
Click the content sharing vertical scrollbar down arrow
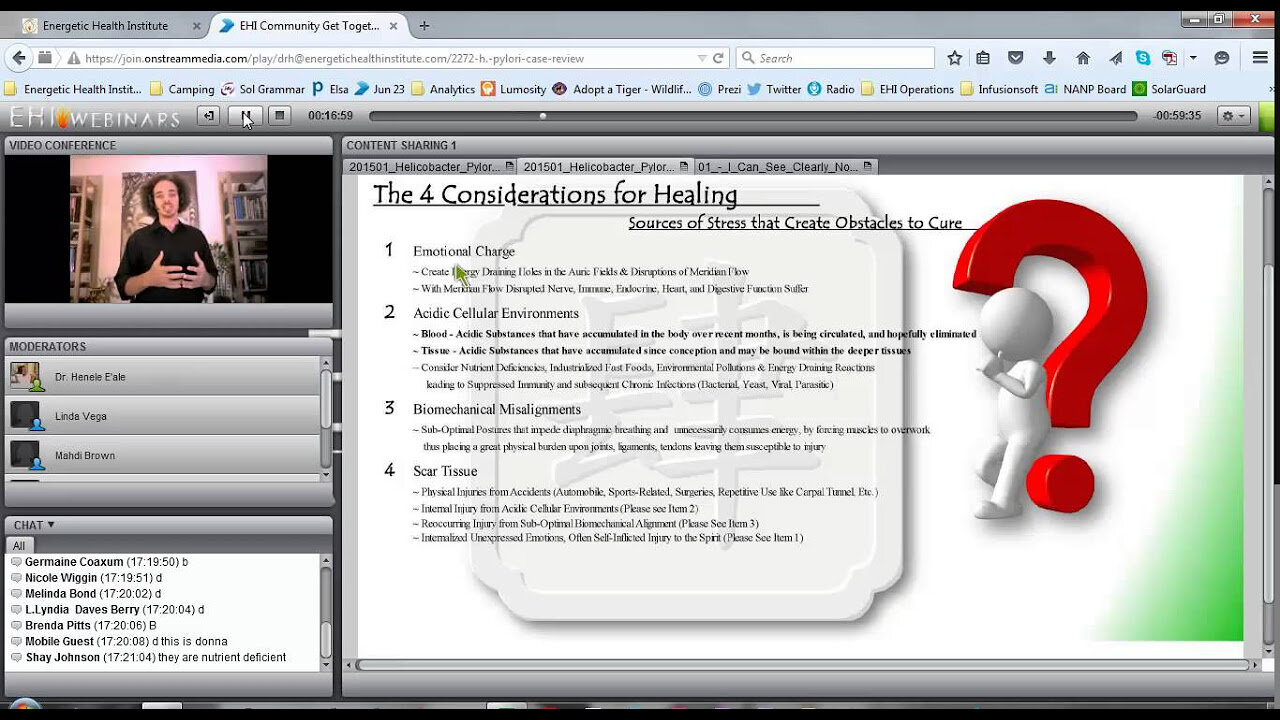coord(1269,651)
